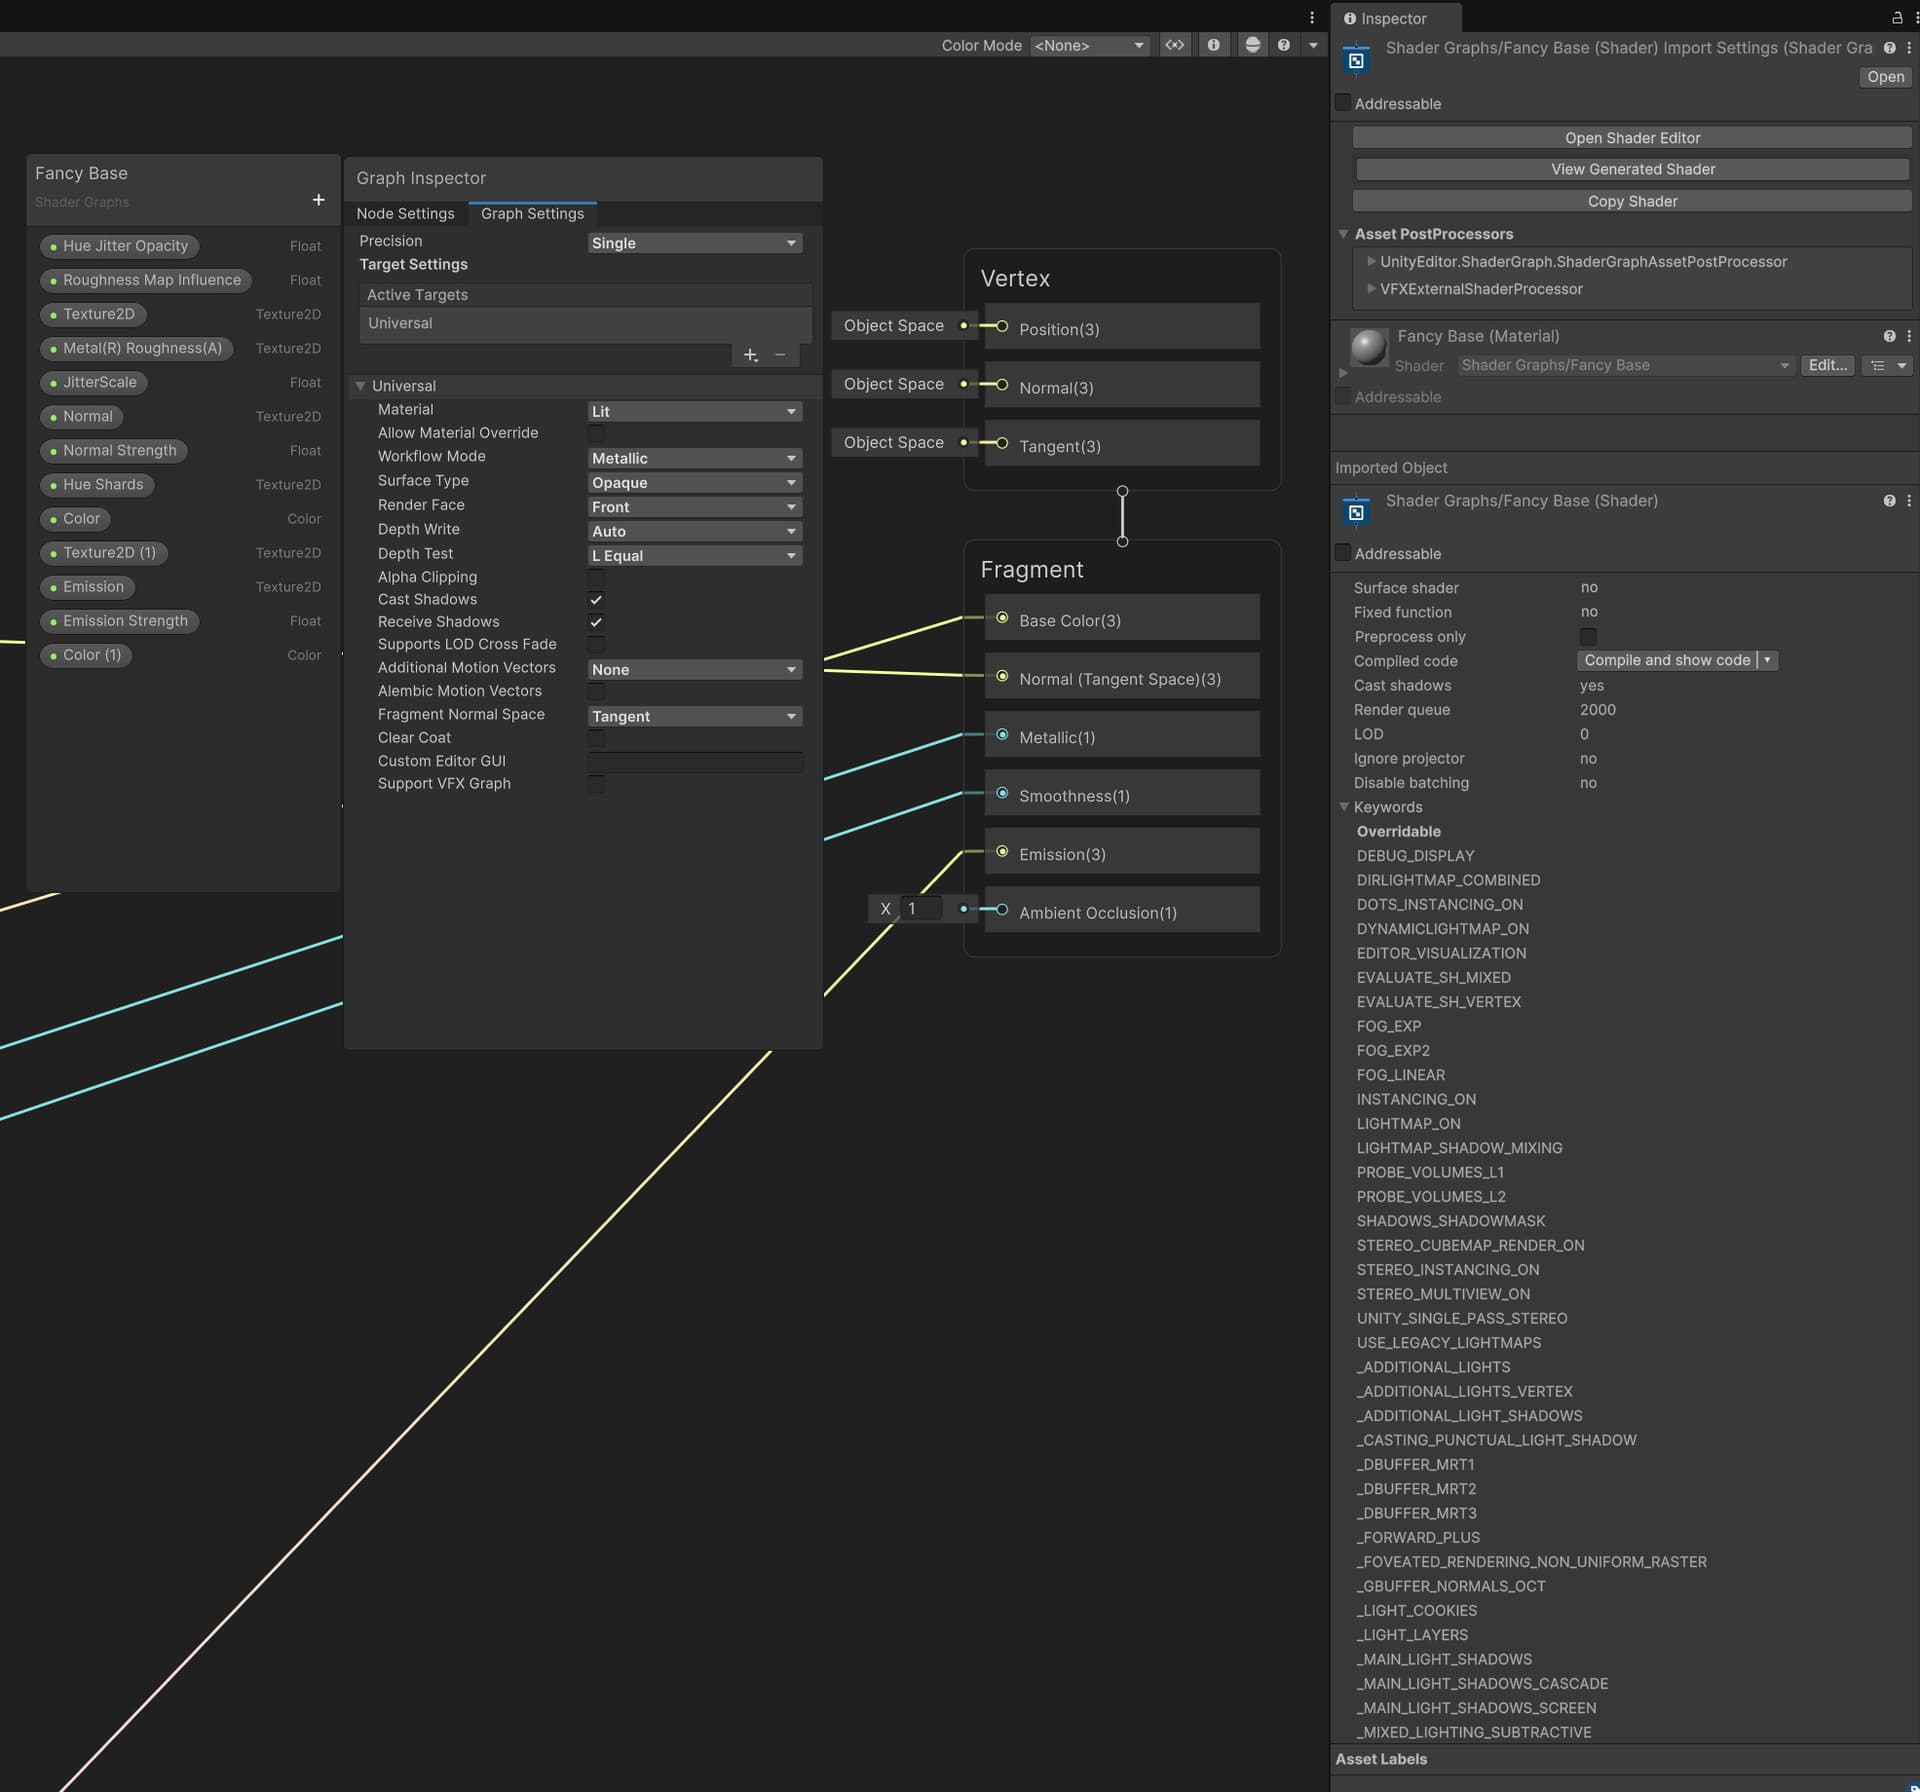
Task: Disable the Cast Shadows checkbox
Action: pyautogui.click(x=596, y=599)
